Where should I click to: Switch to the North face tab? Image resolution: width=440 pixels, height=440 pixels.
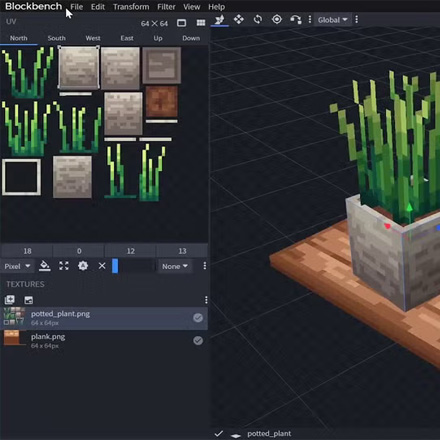point(19,38)
